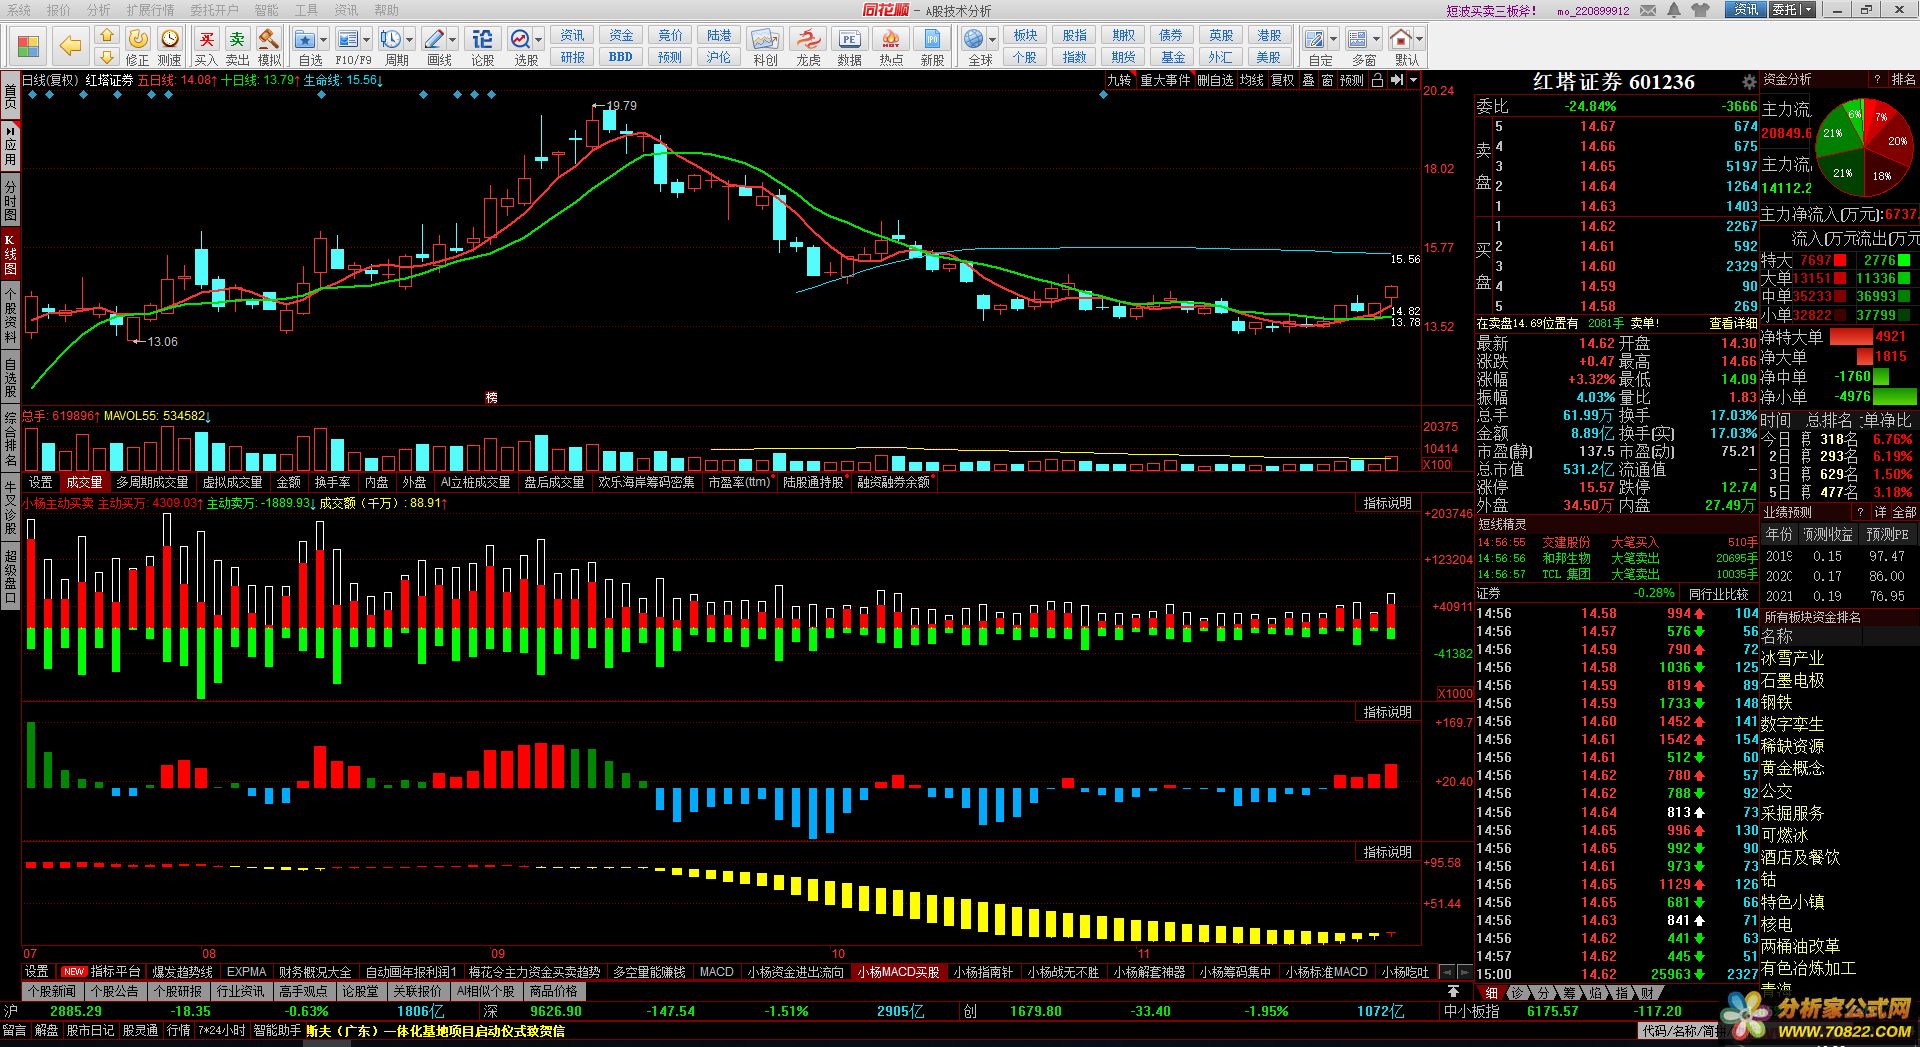
Task: Toggle 窗 window mode button
Action: (1327, 80)
